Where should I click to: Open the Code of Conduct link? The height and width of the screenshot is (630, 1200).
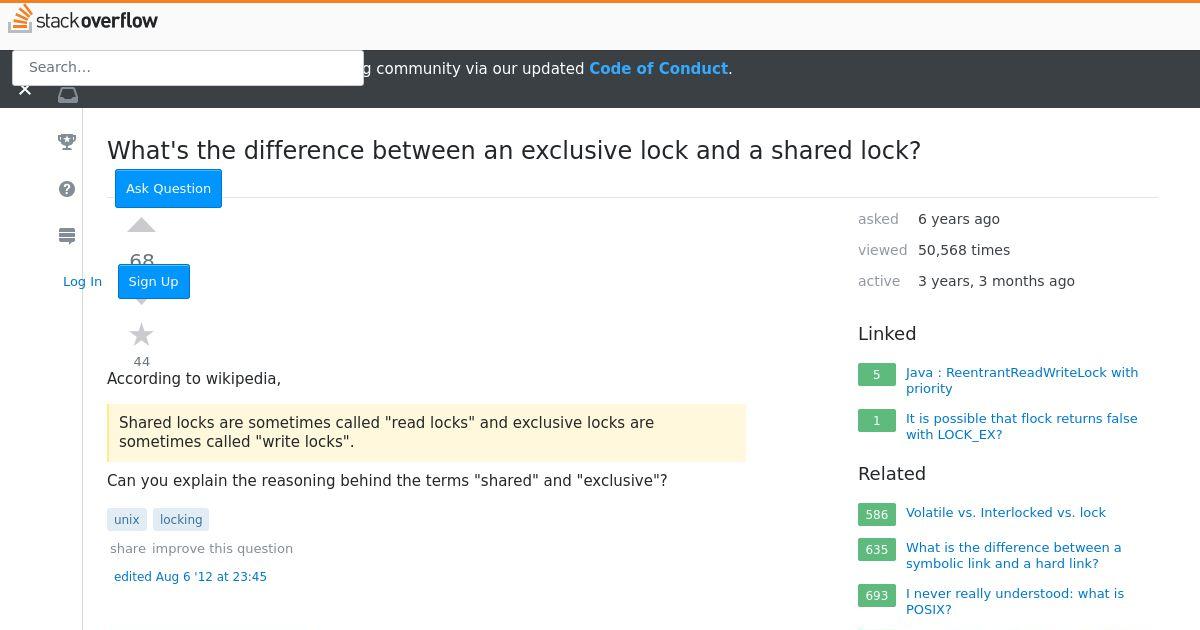point(658,69)
